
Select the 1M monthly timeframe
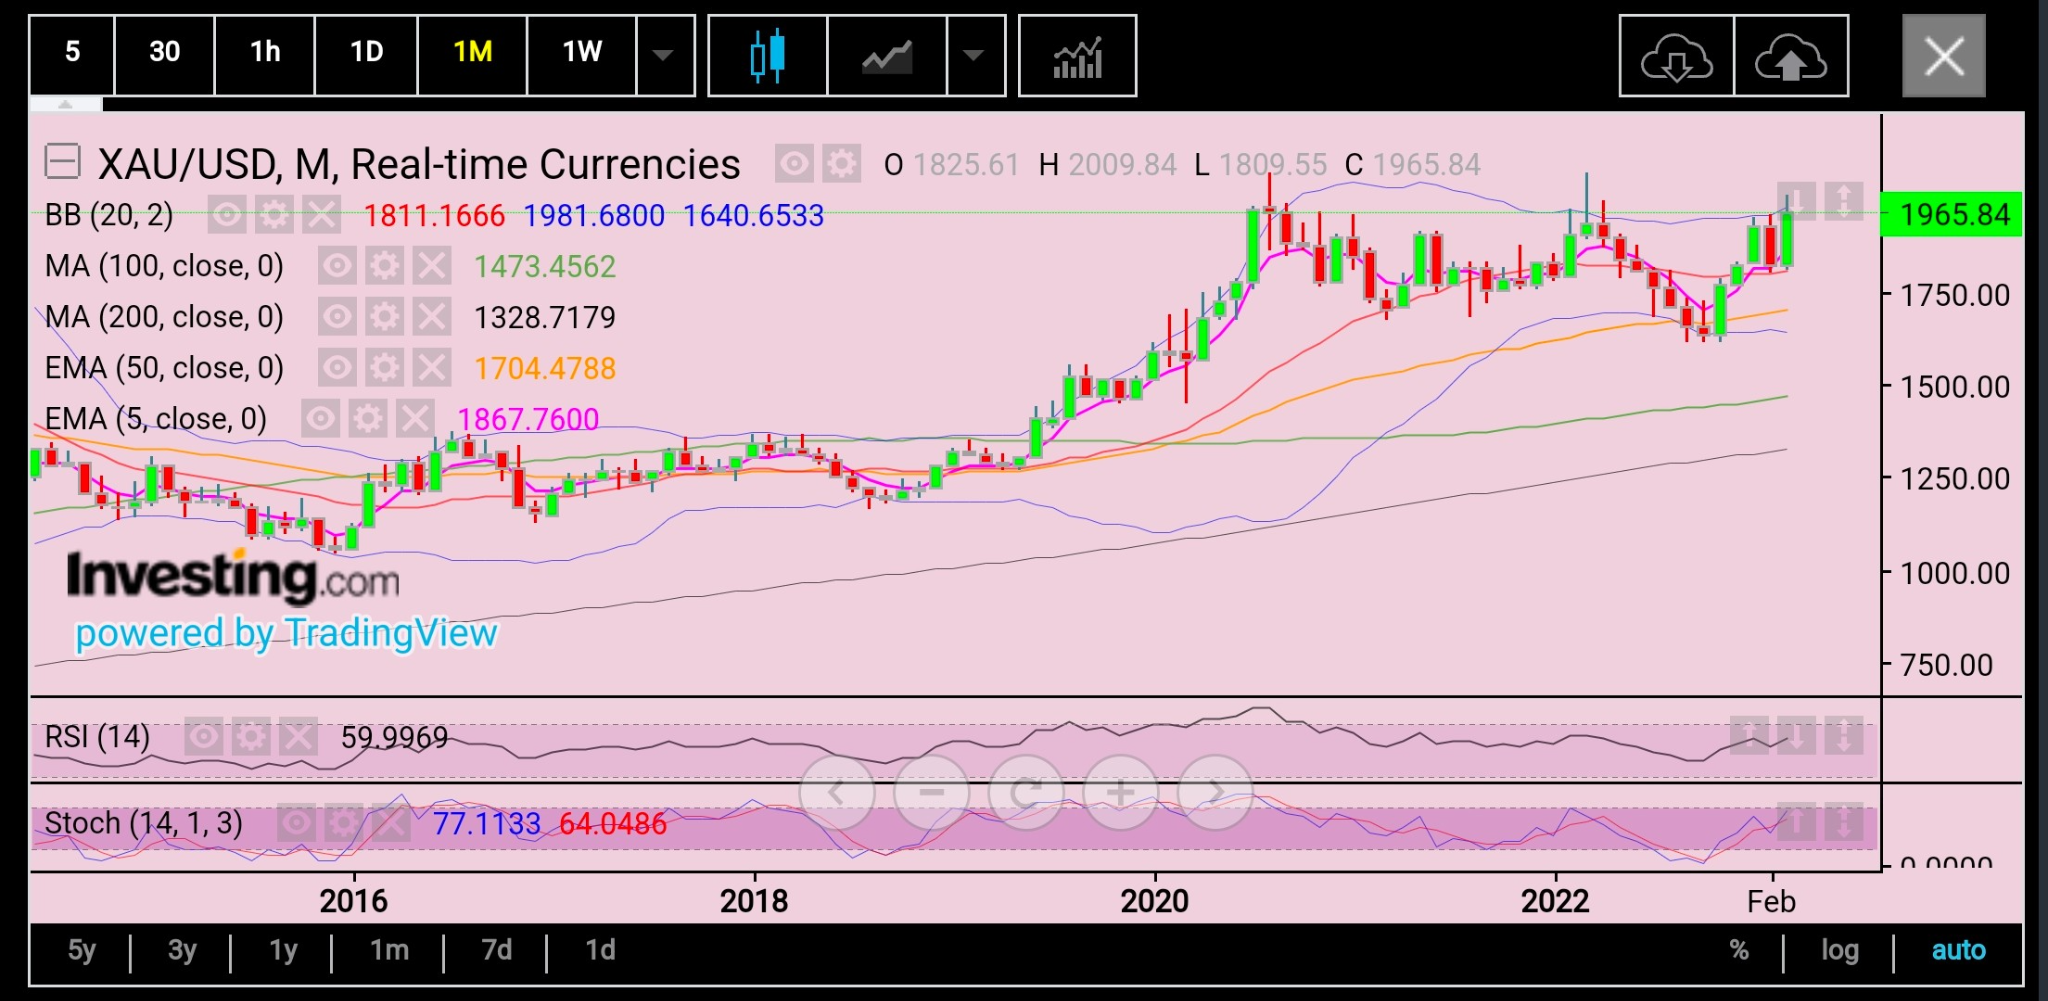(472, 55)
